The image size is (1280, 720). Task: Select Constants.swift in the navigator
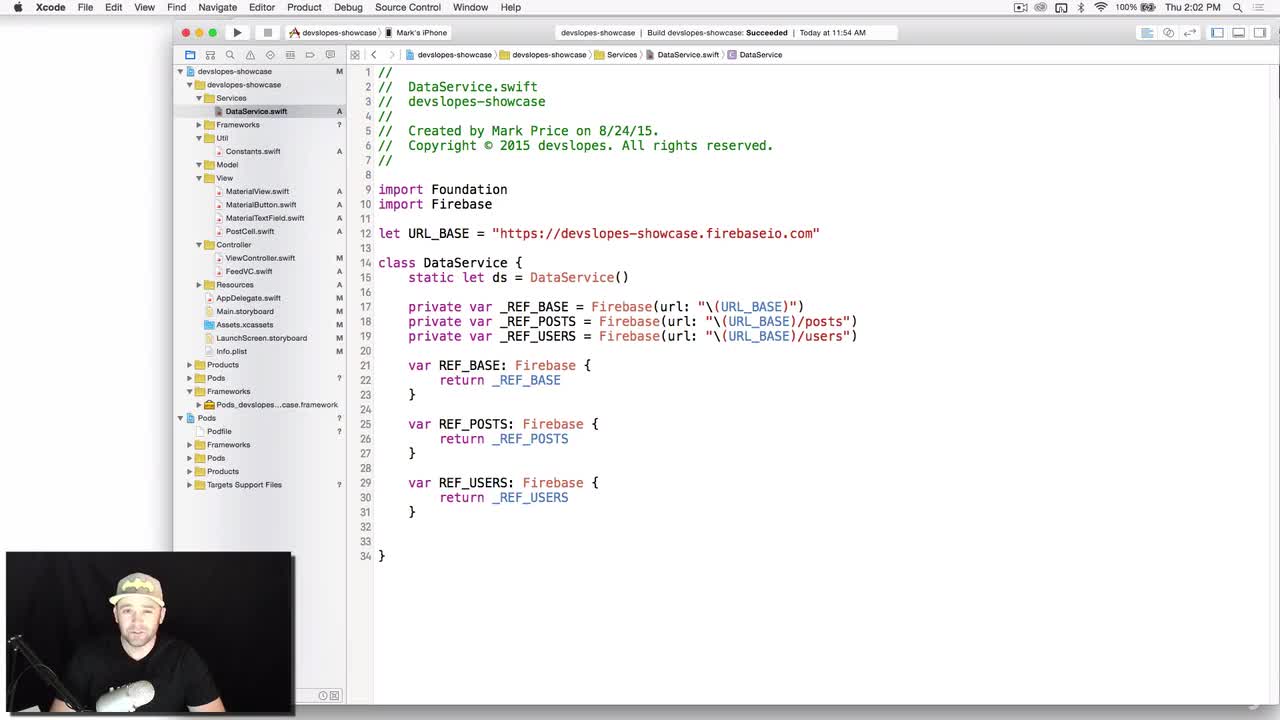[253, 151]
